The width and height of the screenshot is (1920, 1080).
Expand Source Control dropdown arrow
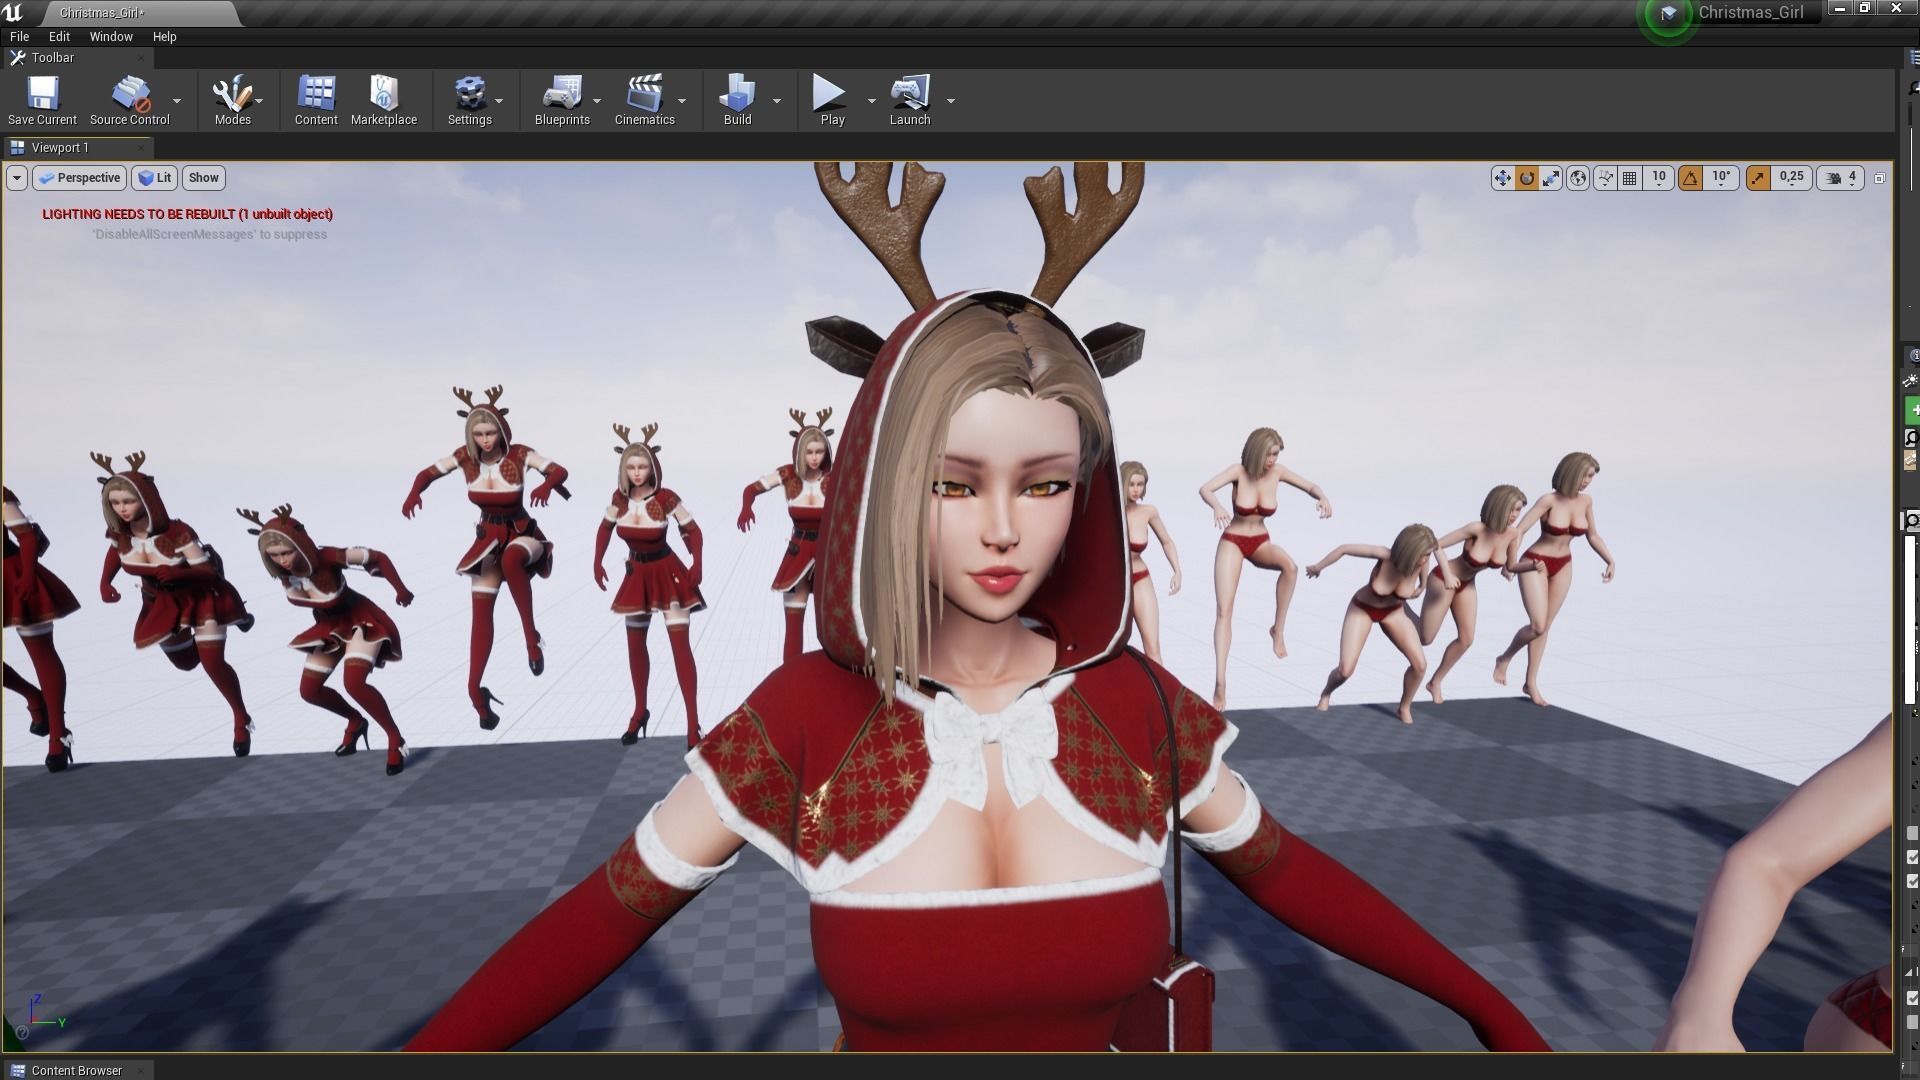click(177, 100)
